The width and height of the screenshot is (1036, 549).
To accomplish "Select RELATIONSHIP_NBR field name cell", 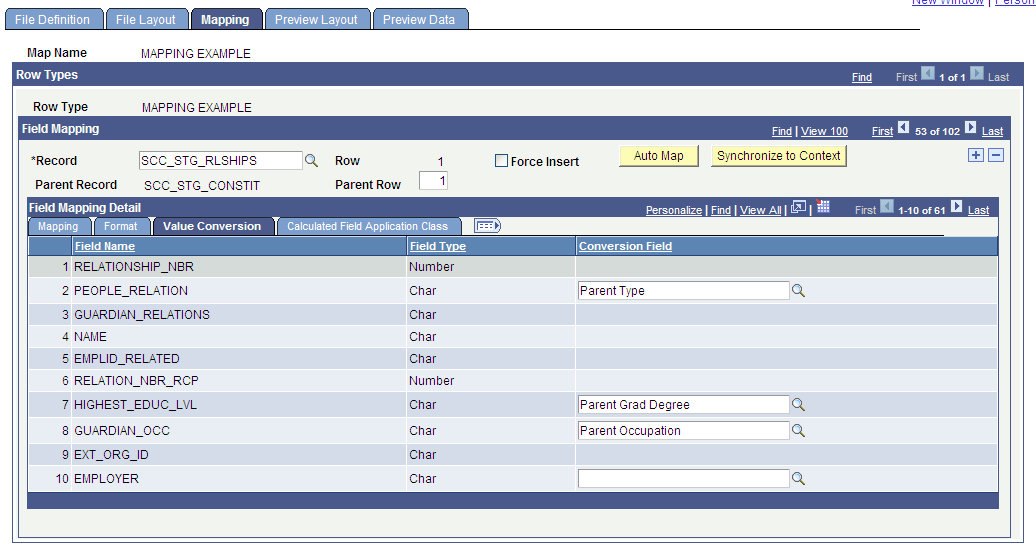I will coord(134,267).
